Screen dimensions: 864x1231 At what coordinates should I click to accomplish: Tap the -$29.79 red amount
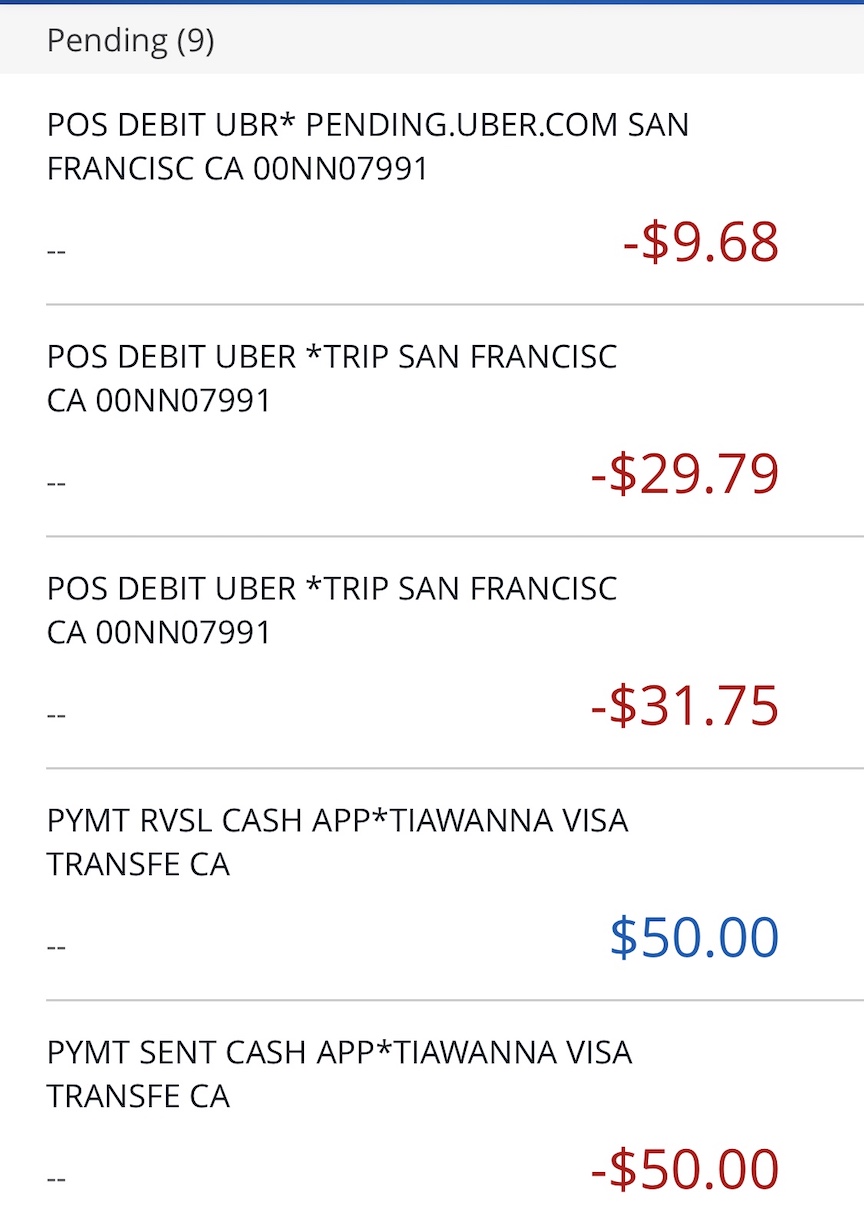tap(685, 475)
